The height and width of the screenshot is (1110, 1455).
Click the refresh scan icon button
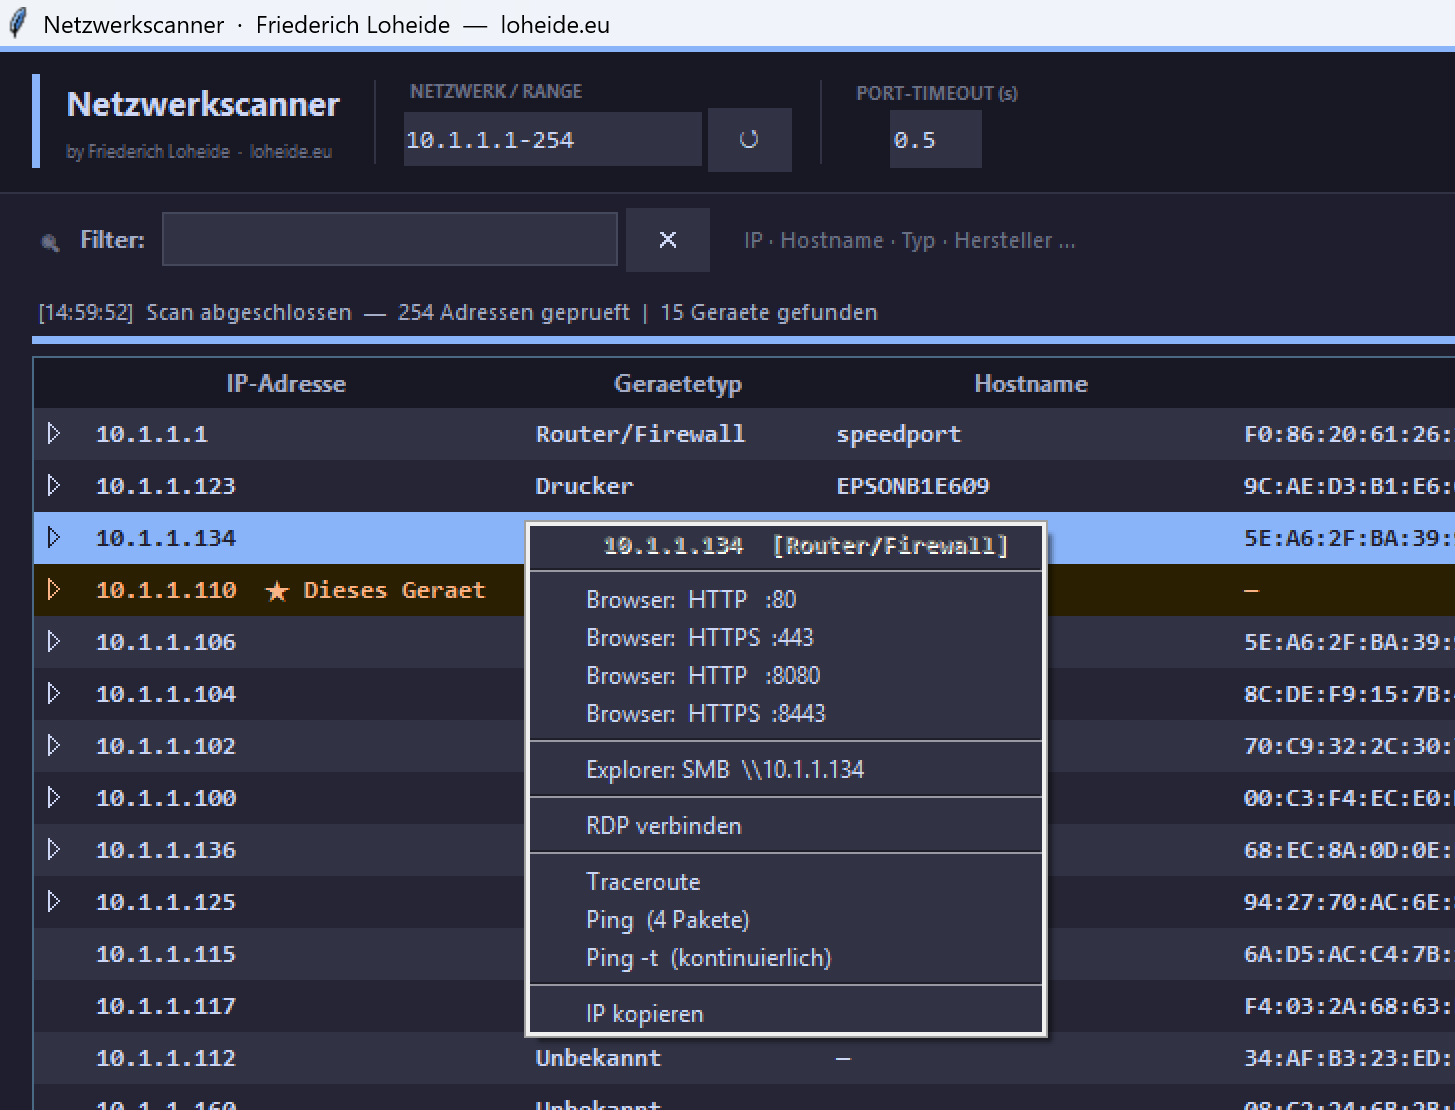[x=749, y=140]
